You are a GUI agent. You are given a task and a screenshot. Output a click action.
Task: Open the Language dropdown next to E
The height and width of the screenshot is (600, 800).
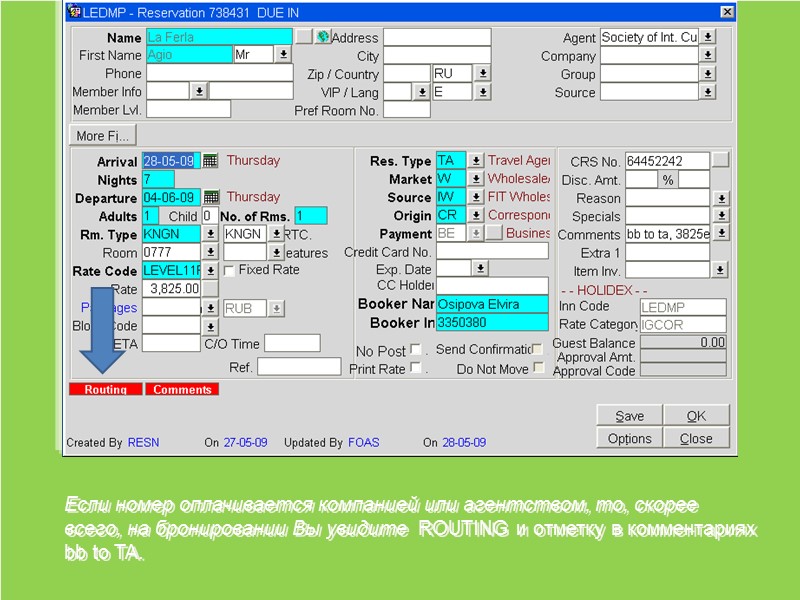point(482,92)
